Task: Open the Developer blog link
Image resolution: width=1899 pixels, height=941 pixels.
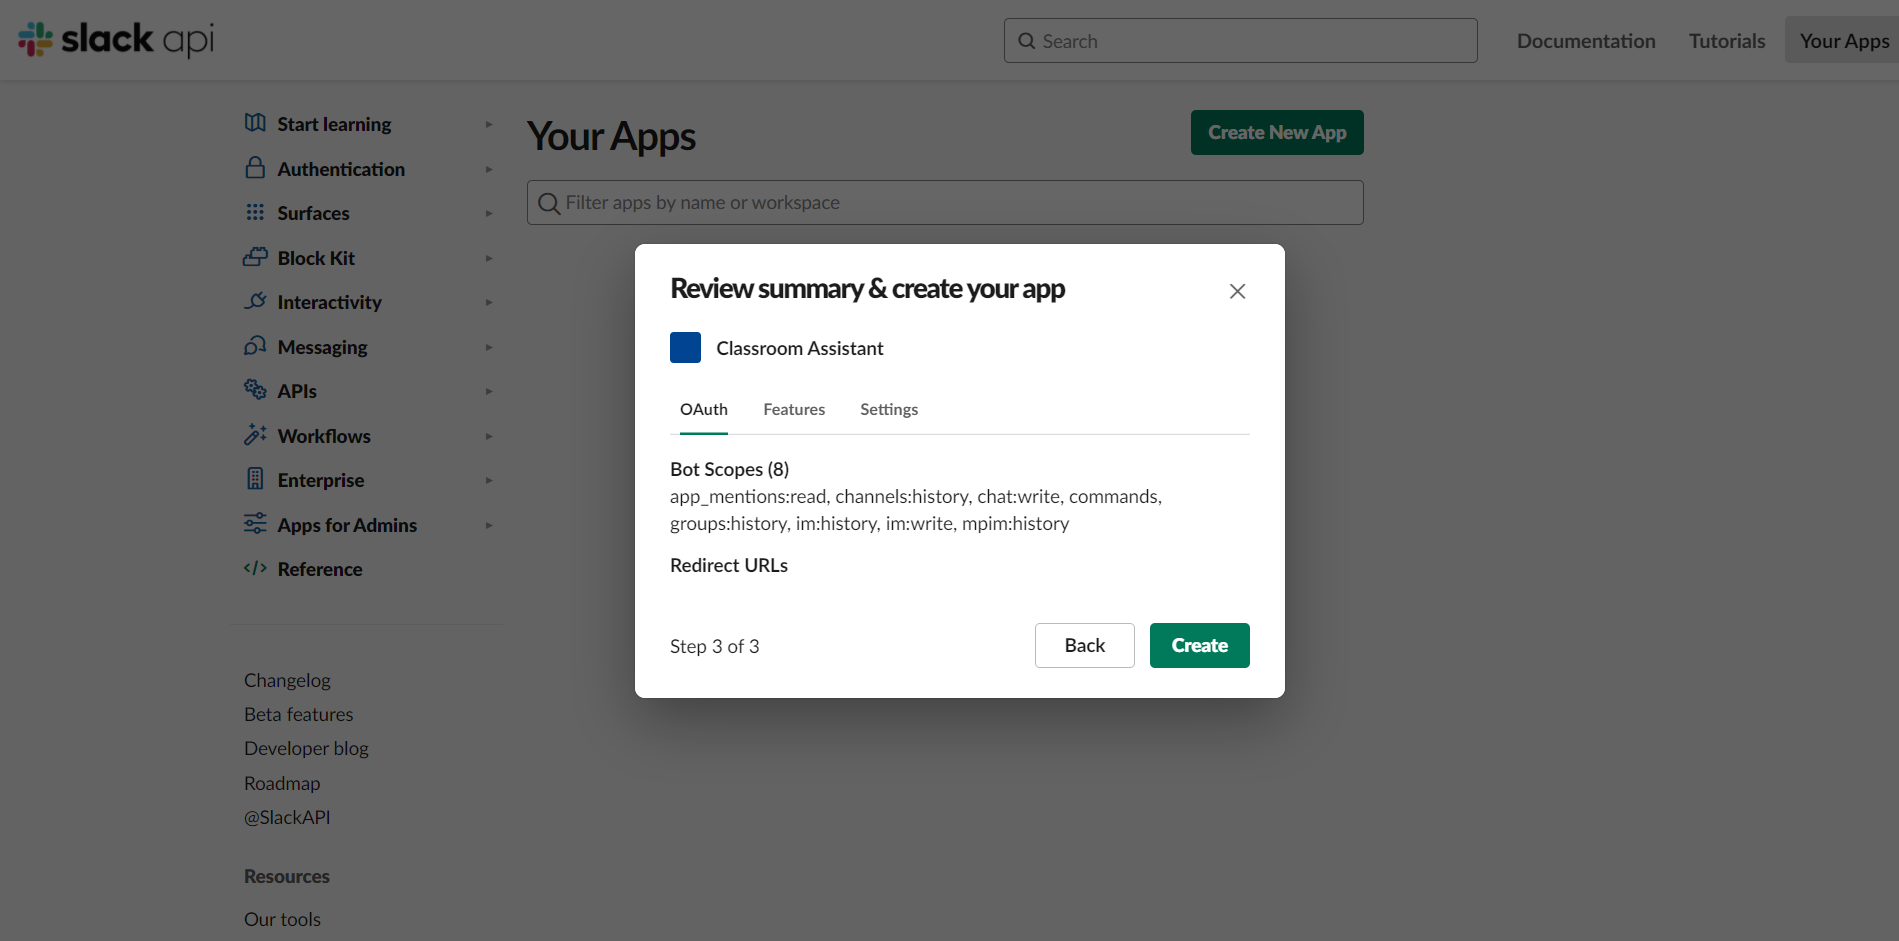Action: point(306,748)
